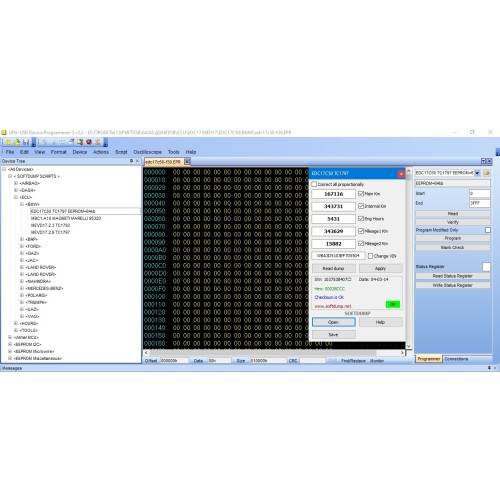Open the www.softdump.net link
Viewport: 500px width, 500px height.
333,306
